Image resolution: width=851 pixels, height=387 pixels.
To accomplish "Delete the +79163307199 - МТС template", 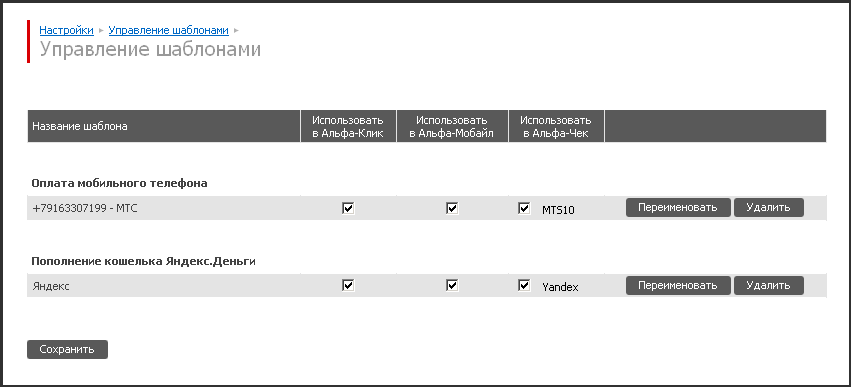I will click(x=769, y=207).
